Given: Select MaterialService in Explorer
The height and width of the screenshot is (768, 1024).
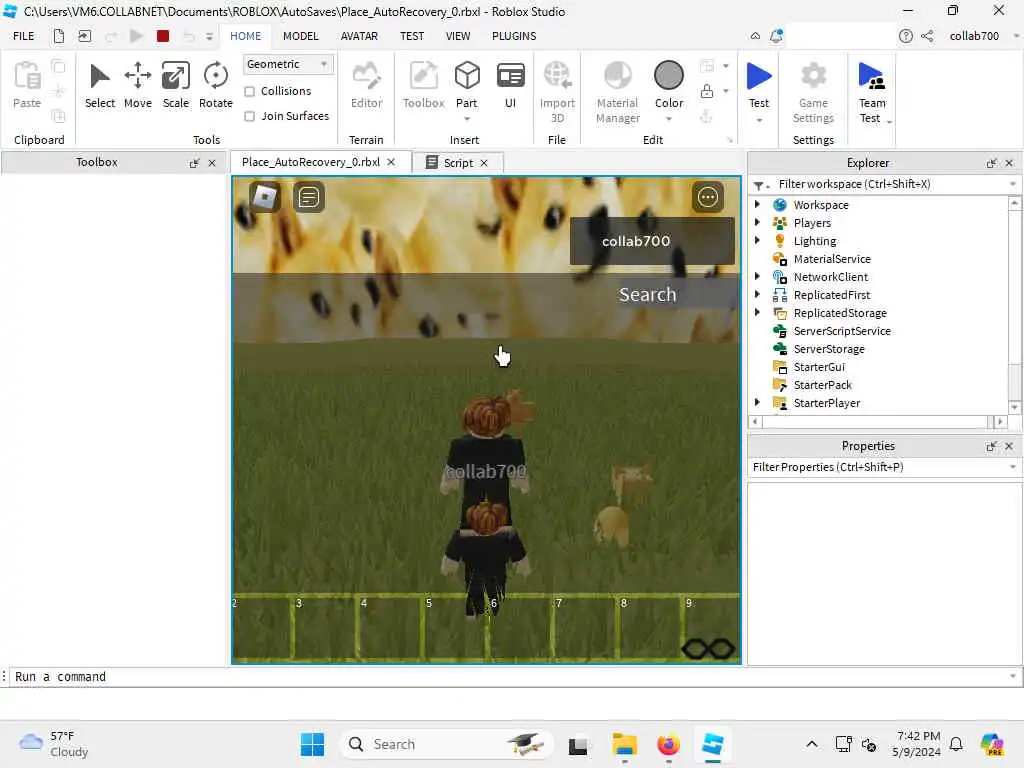Looking at the screenshot, I should point(832,259).
